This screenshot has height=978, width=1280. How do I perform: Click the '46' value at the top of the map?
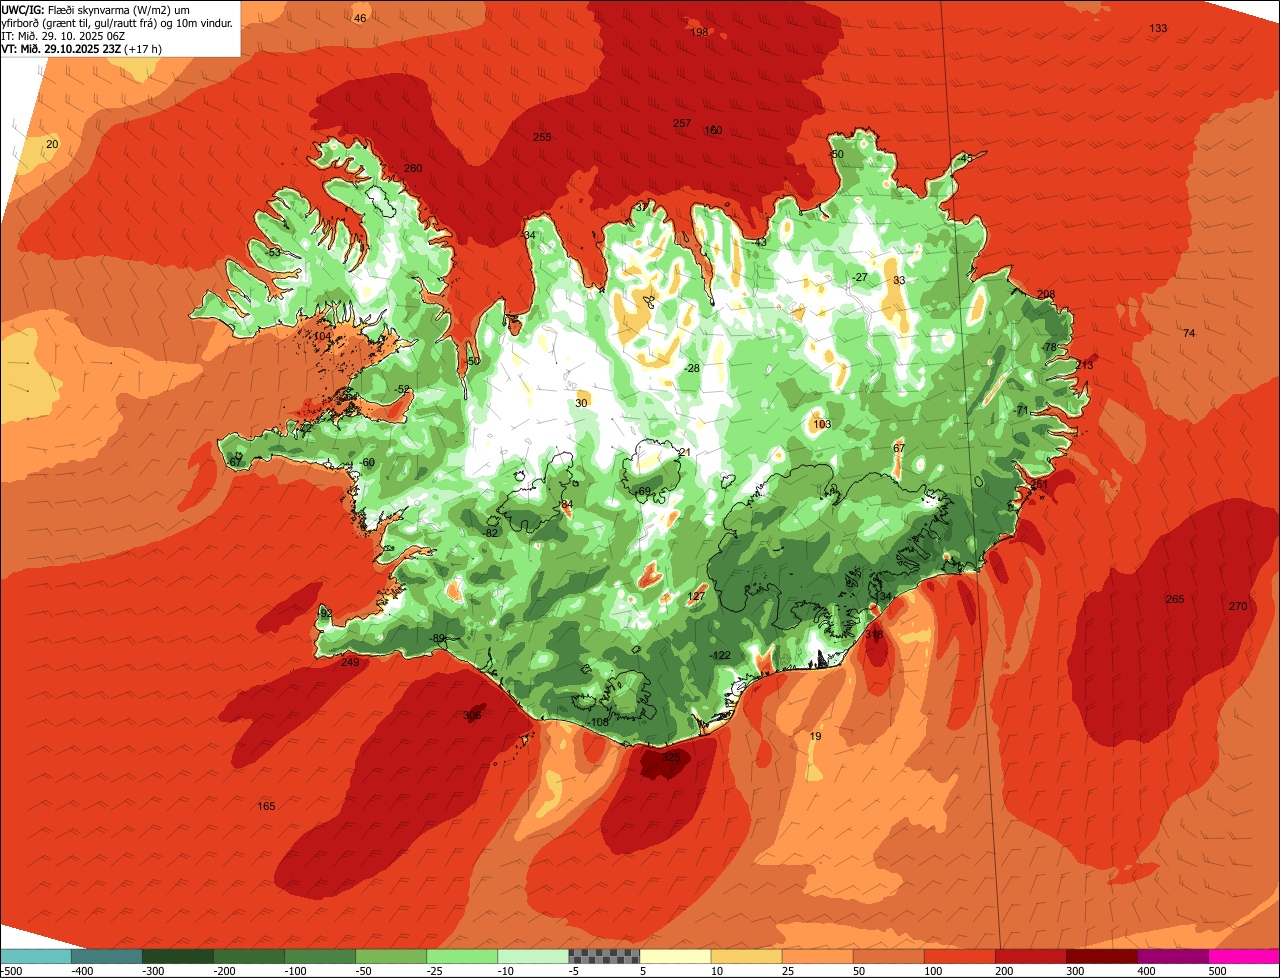pyautogui.click(x=360, y=18)
